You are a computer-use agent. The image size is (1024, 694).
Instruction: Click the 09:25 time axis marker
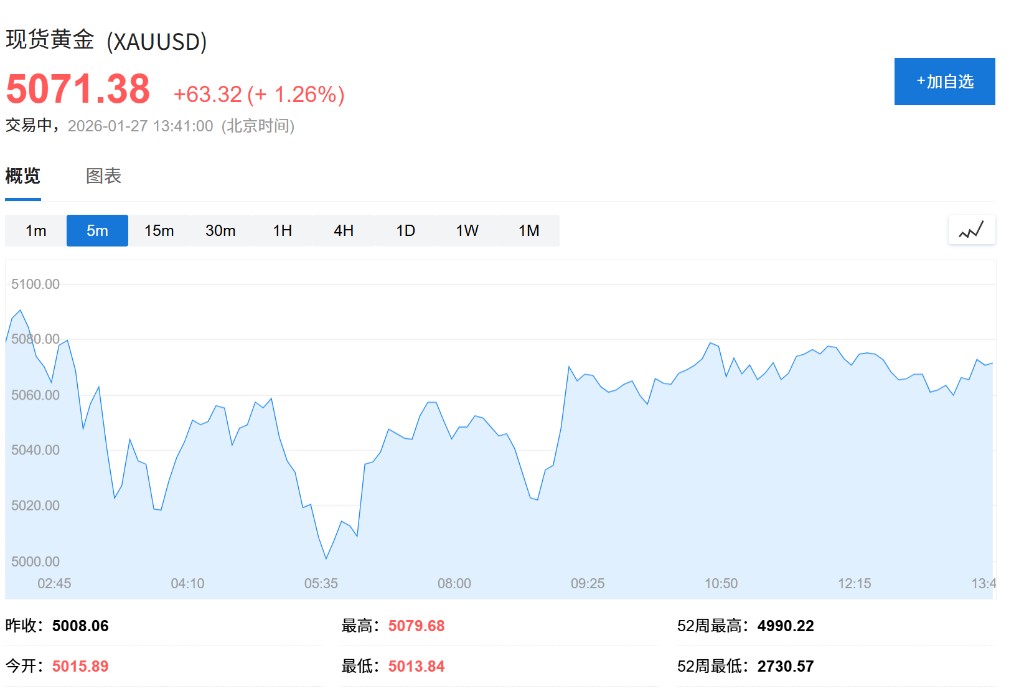click(x=587, y=583)
